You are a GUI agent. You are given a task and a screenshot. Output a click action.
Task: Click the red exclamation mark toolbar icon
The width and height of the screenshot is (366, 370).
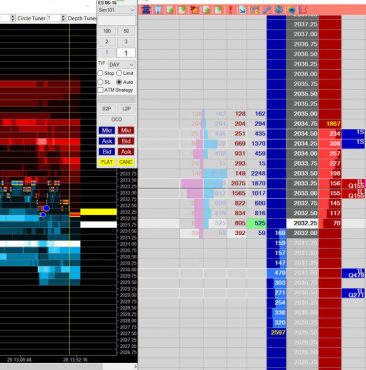230,10
